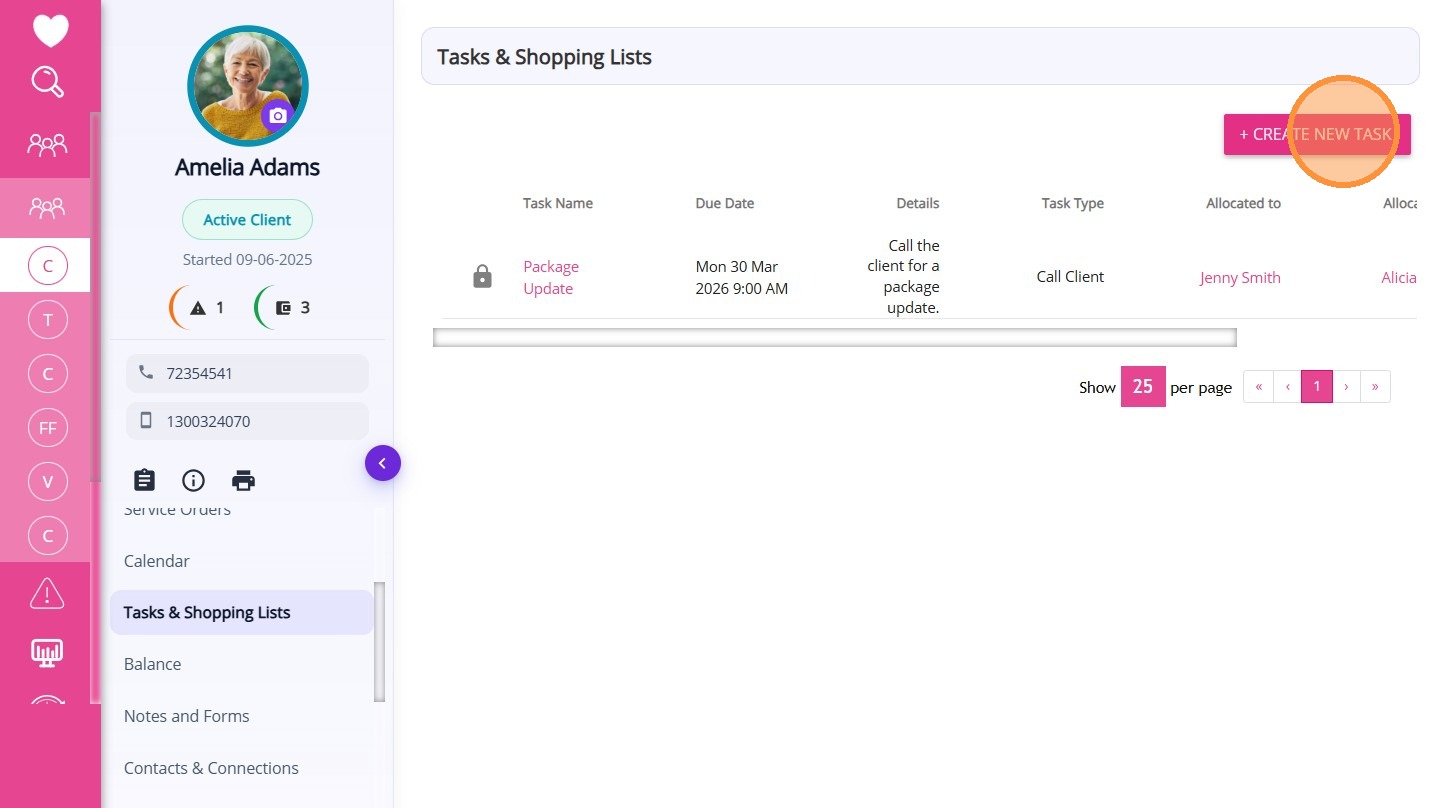Open the search magnifier icon
1447x808 pixels.
[48, 82]
